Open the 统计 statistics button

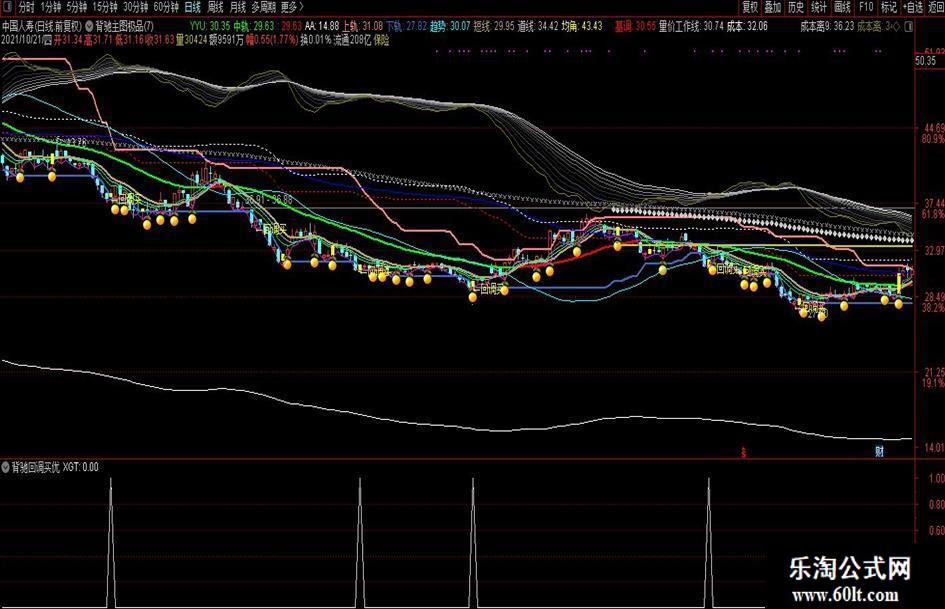[819, 7]
